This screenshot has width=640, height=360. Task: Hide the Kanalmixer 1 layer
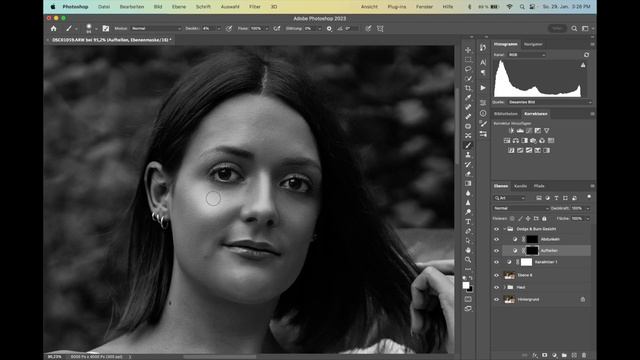pyautogui.click(x=497, y=262)
